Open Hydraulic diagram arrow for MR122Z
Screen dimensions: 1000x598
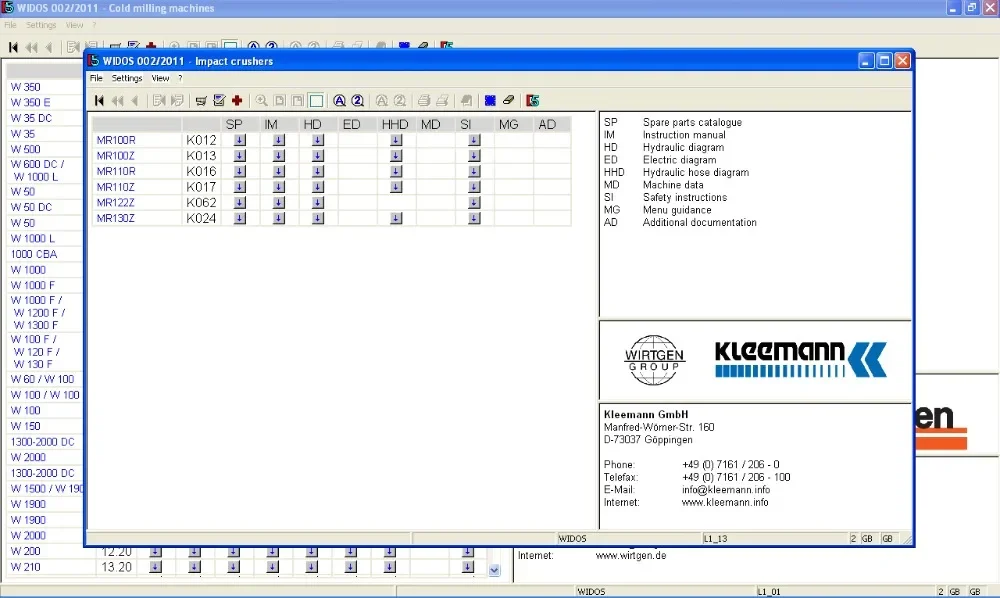pyautogui.click(x=318, y=203)
